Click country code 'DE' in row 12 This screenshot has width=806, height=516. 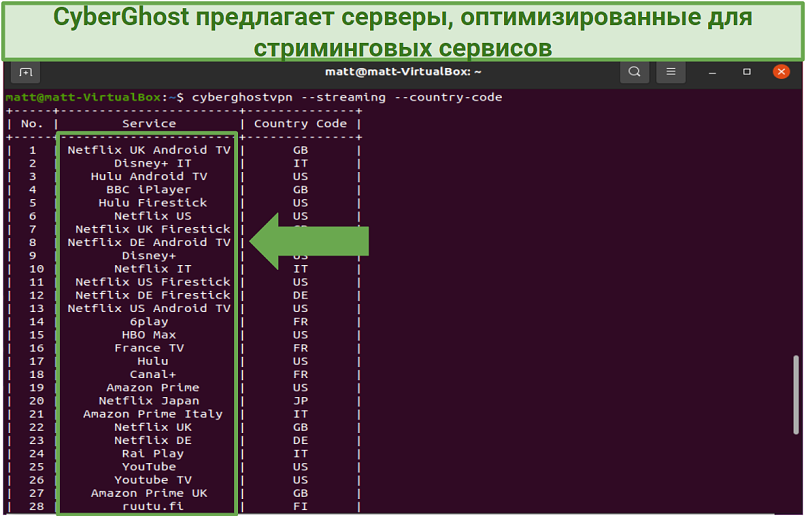tap(300, 295)
